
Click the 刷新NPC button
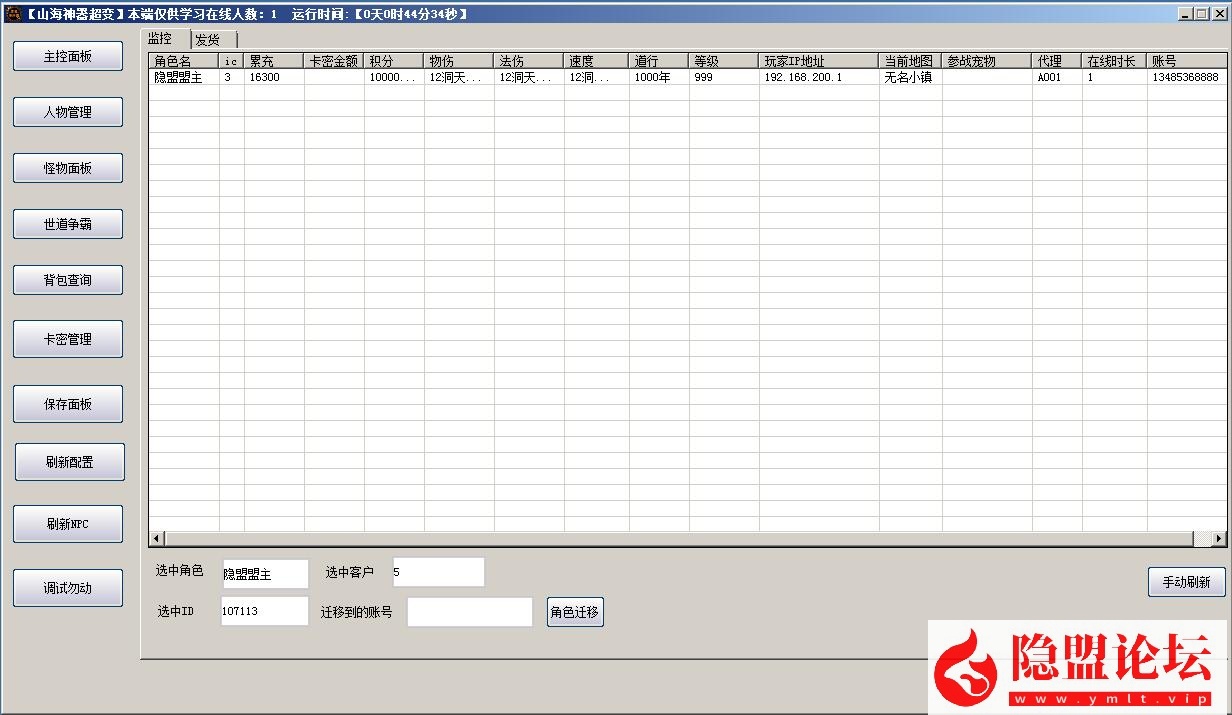tap(68, 525)
